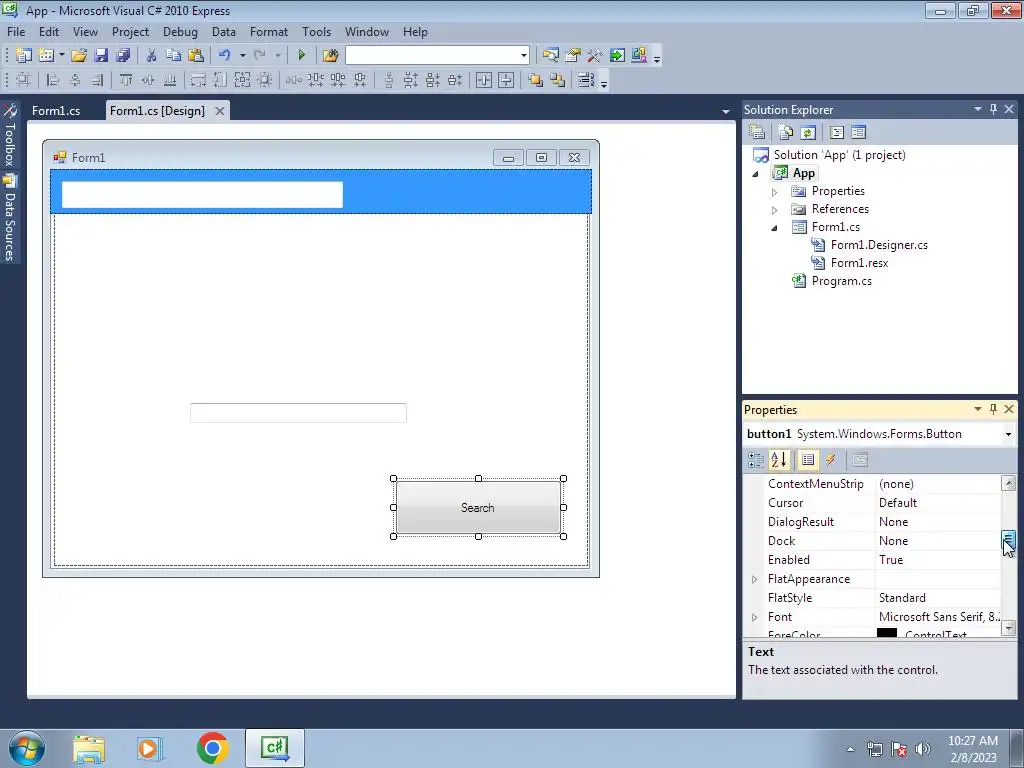The height and width of the screenshot is (768, 1024).
Task: Click the Cut scissors icon
Action: click(152, 56)
